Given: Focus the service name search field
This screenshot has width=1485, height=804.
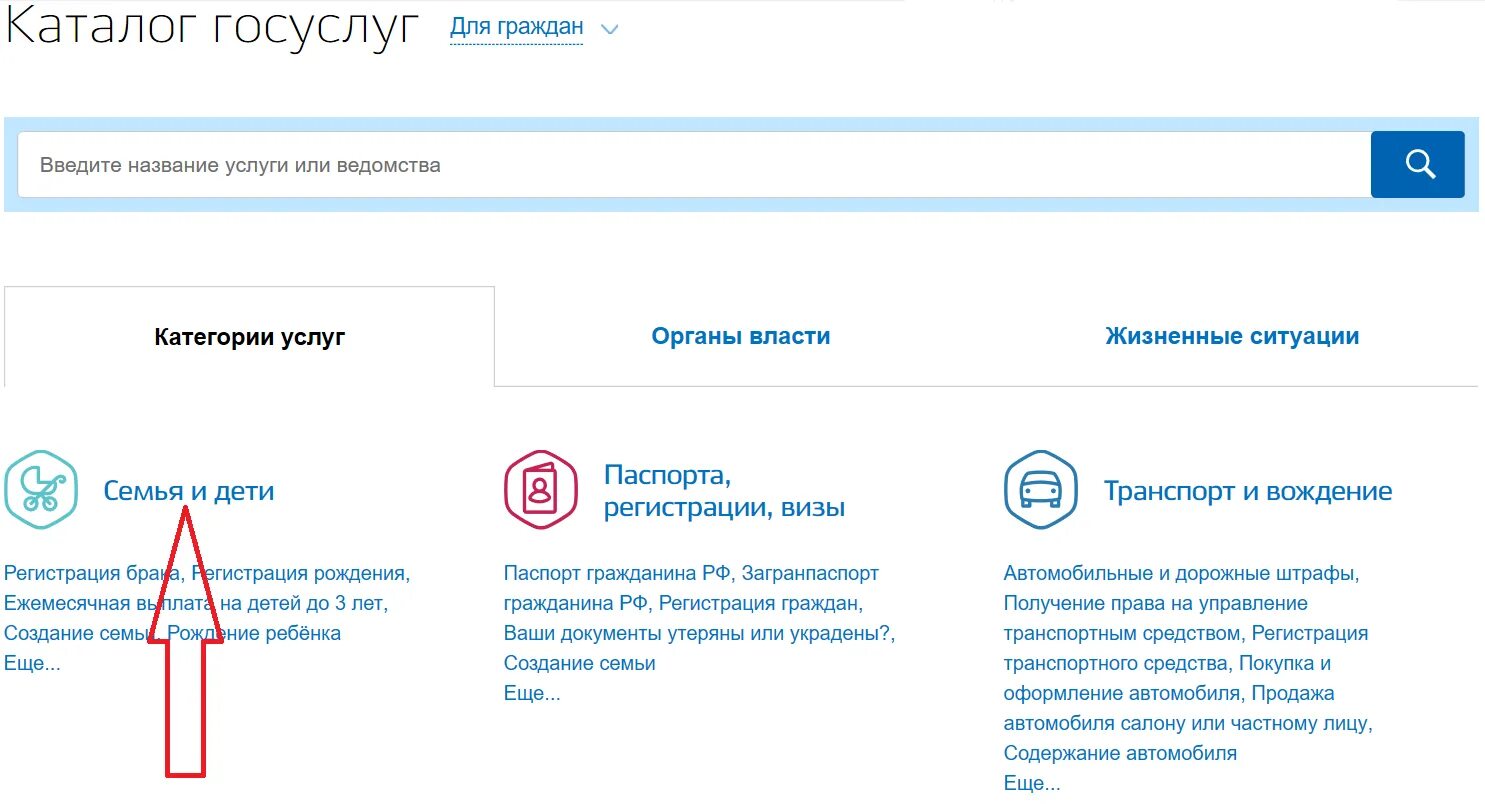Looking at the screenshot, I should [694, 165].
